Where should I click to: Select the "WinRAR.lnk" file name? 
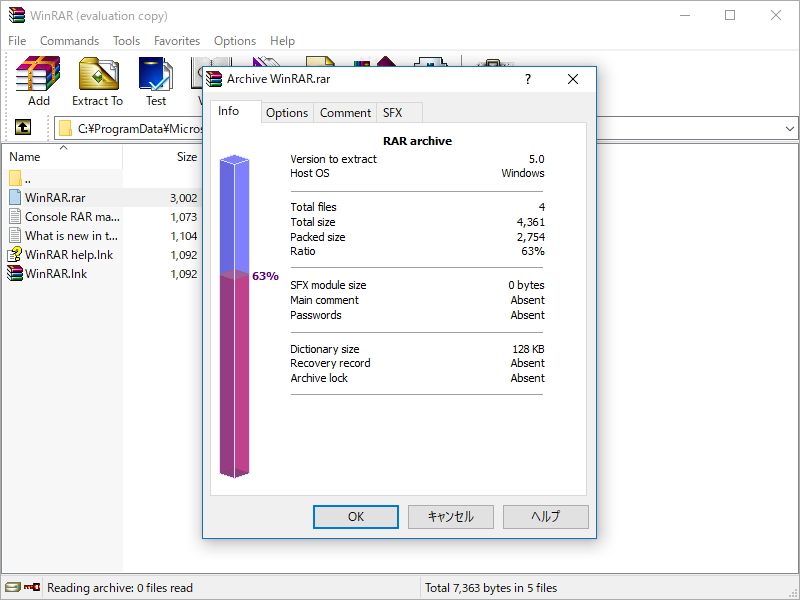56,273
